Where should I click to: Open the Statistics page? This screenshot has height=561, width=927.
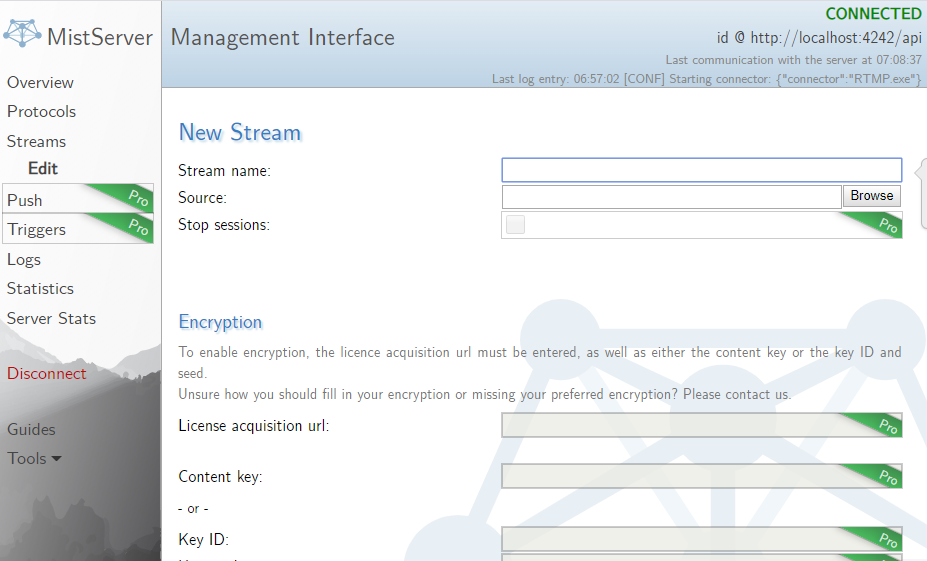point(40,288)
